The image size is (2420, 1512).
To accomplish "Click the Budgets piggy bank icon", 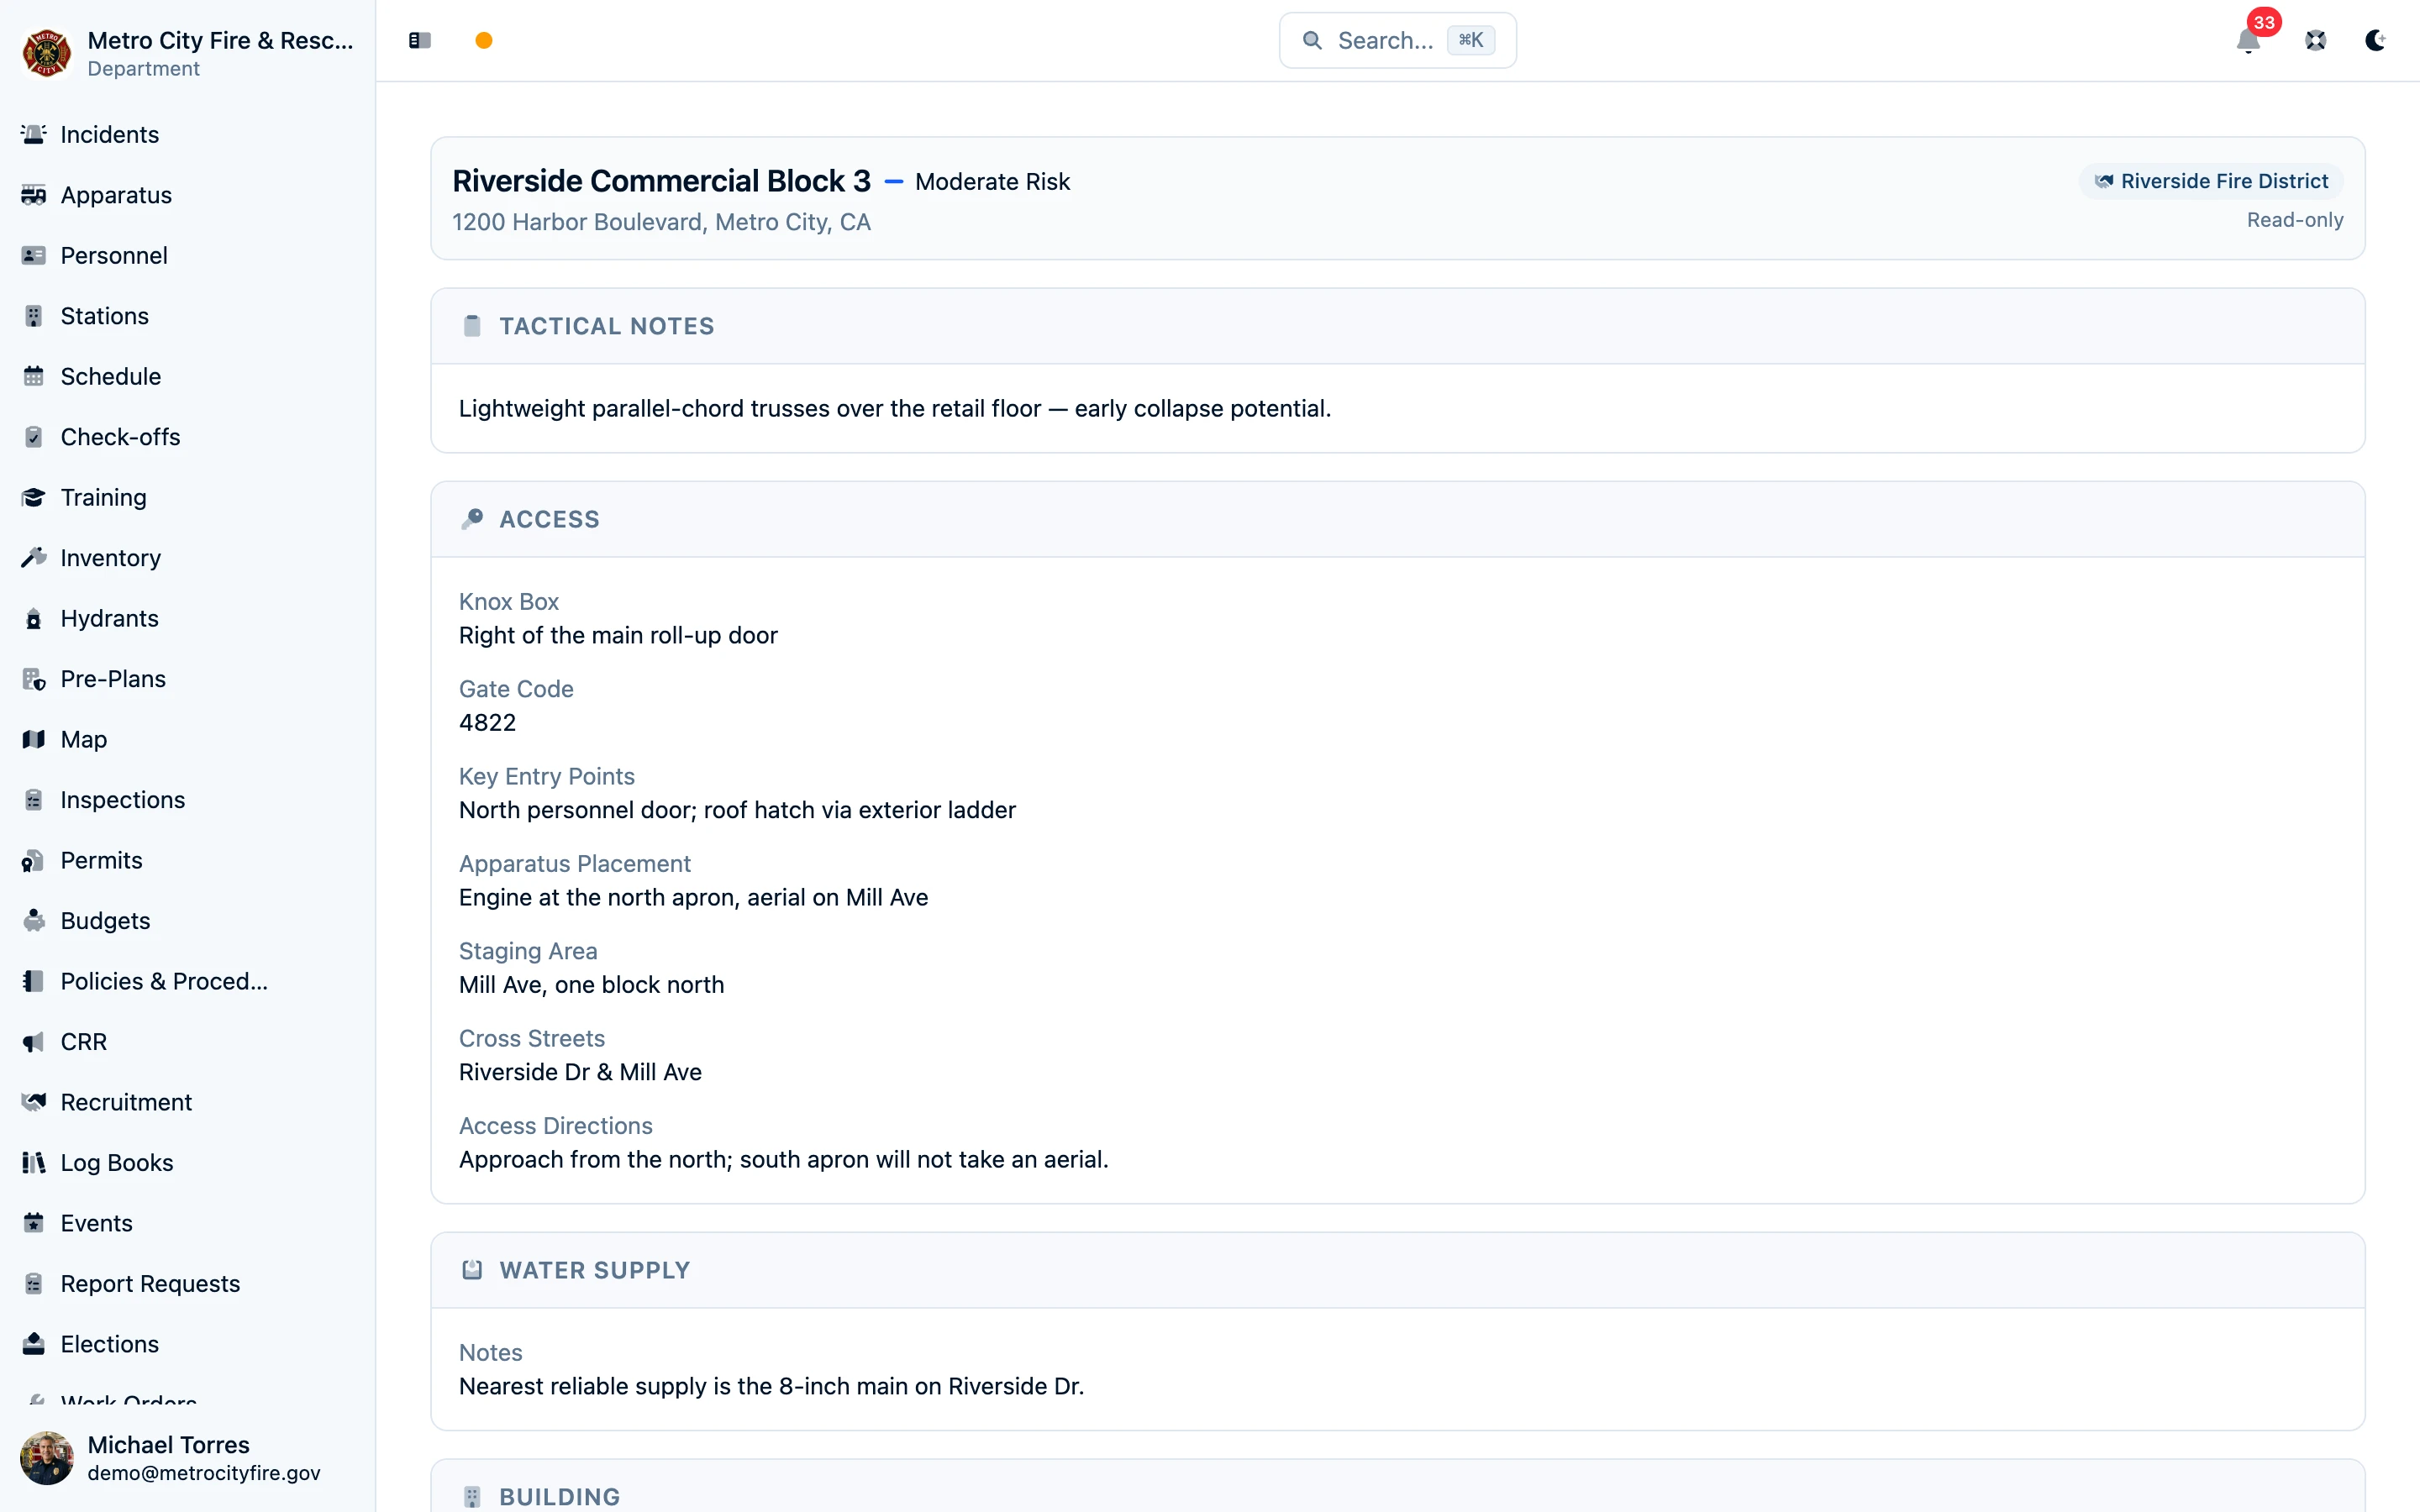I will click(34, 921).
